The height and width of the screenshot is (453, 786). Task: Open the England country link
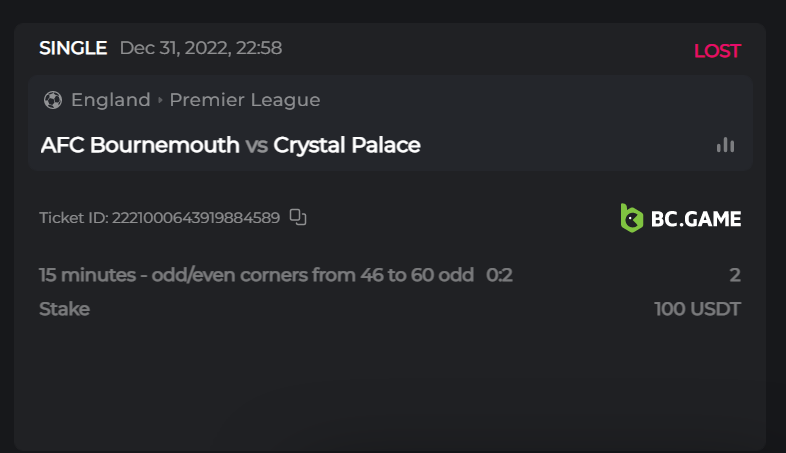point(110,100)
